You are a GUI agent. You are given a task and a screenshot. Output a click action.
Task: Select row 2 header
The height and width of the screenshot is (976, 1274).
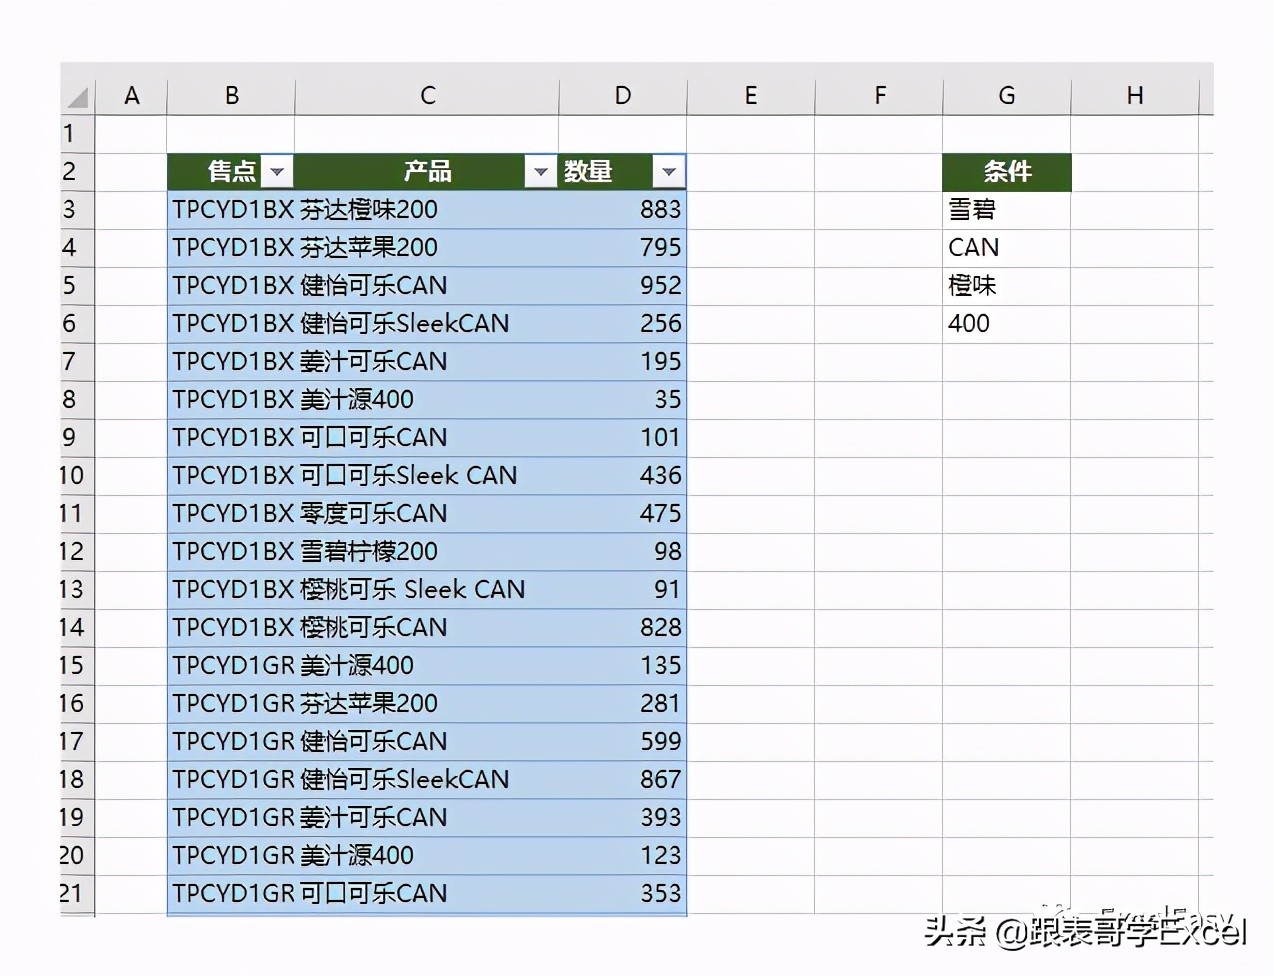pos(77,172)
